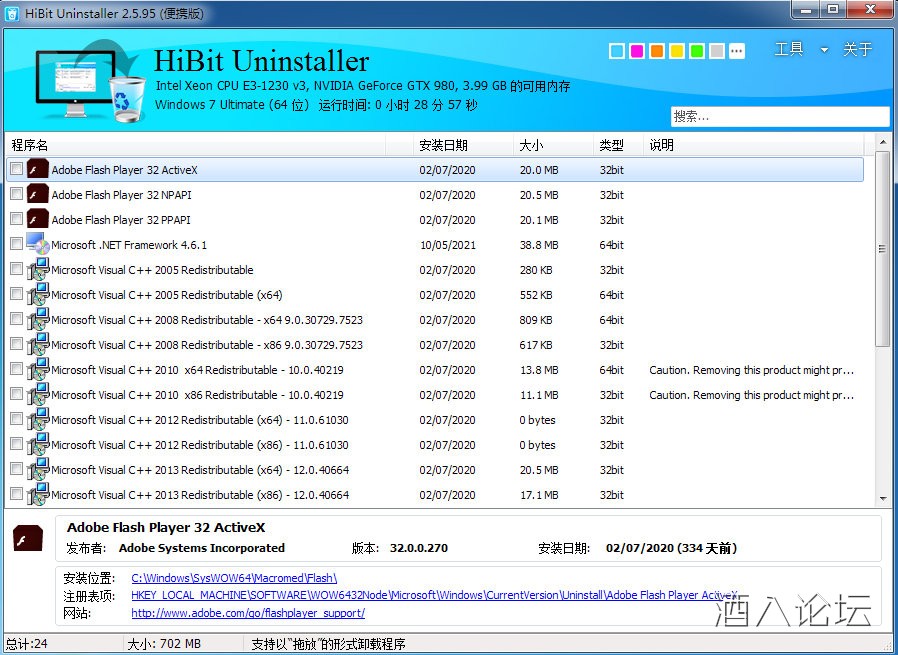
Task: Visit the adobe.com flashplayer support link
Action: tap(247, 613)
